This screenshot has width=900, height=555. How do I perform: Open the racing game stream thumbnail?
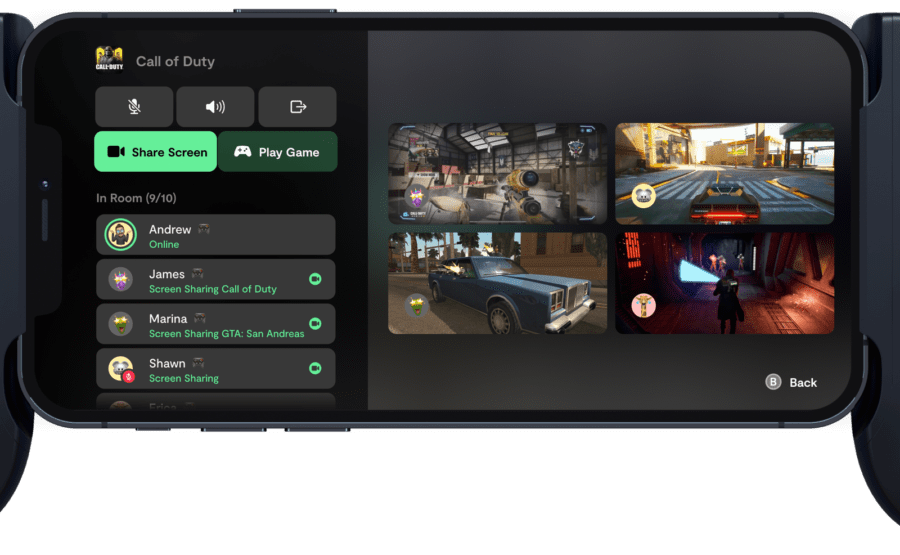[x=725, y=173]
